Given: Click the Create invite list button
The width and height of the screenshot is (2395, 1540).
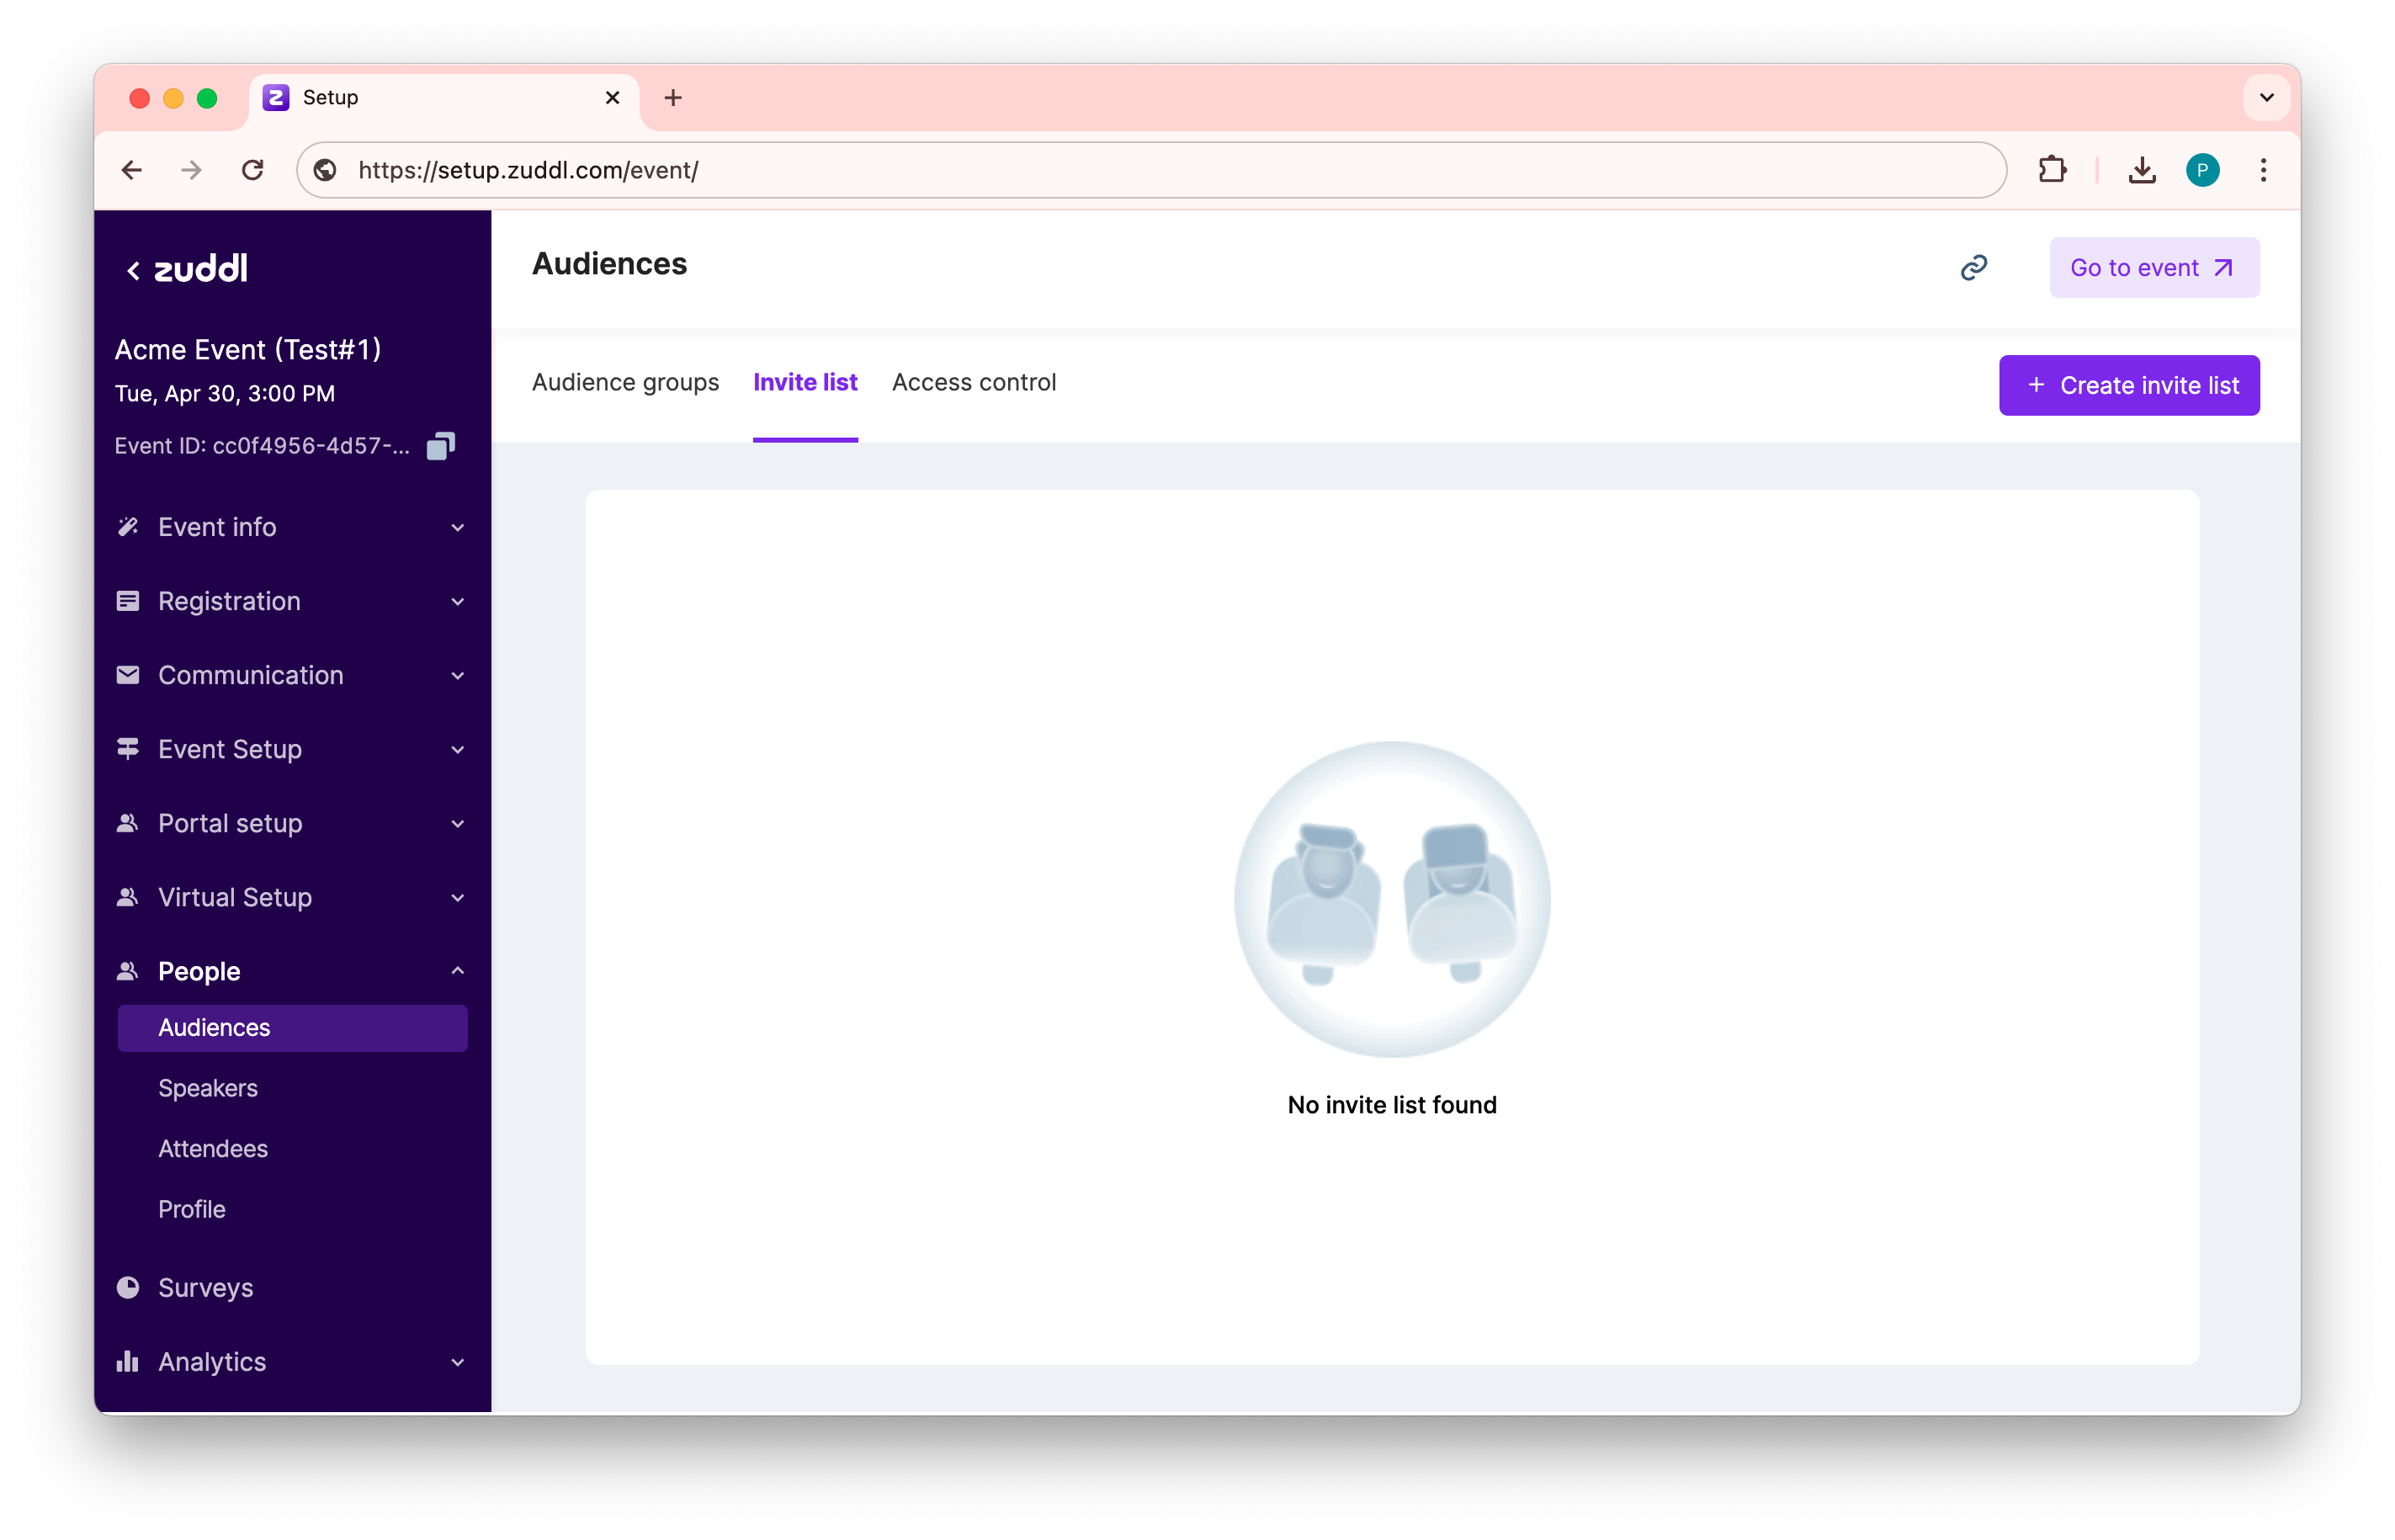Looking at the screenshot, I should pos(2128,385).
